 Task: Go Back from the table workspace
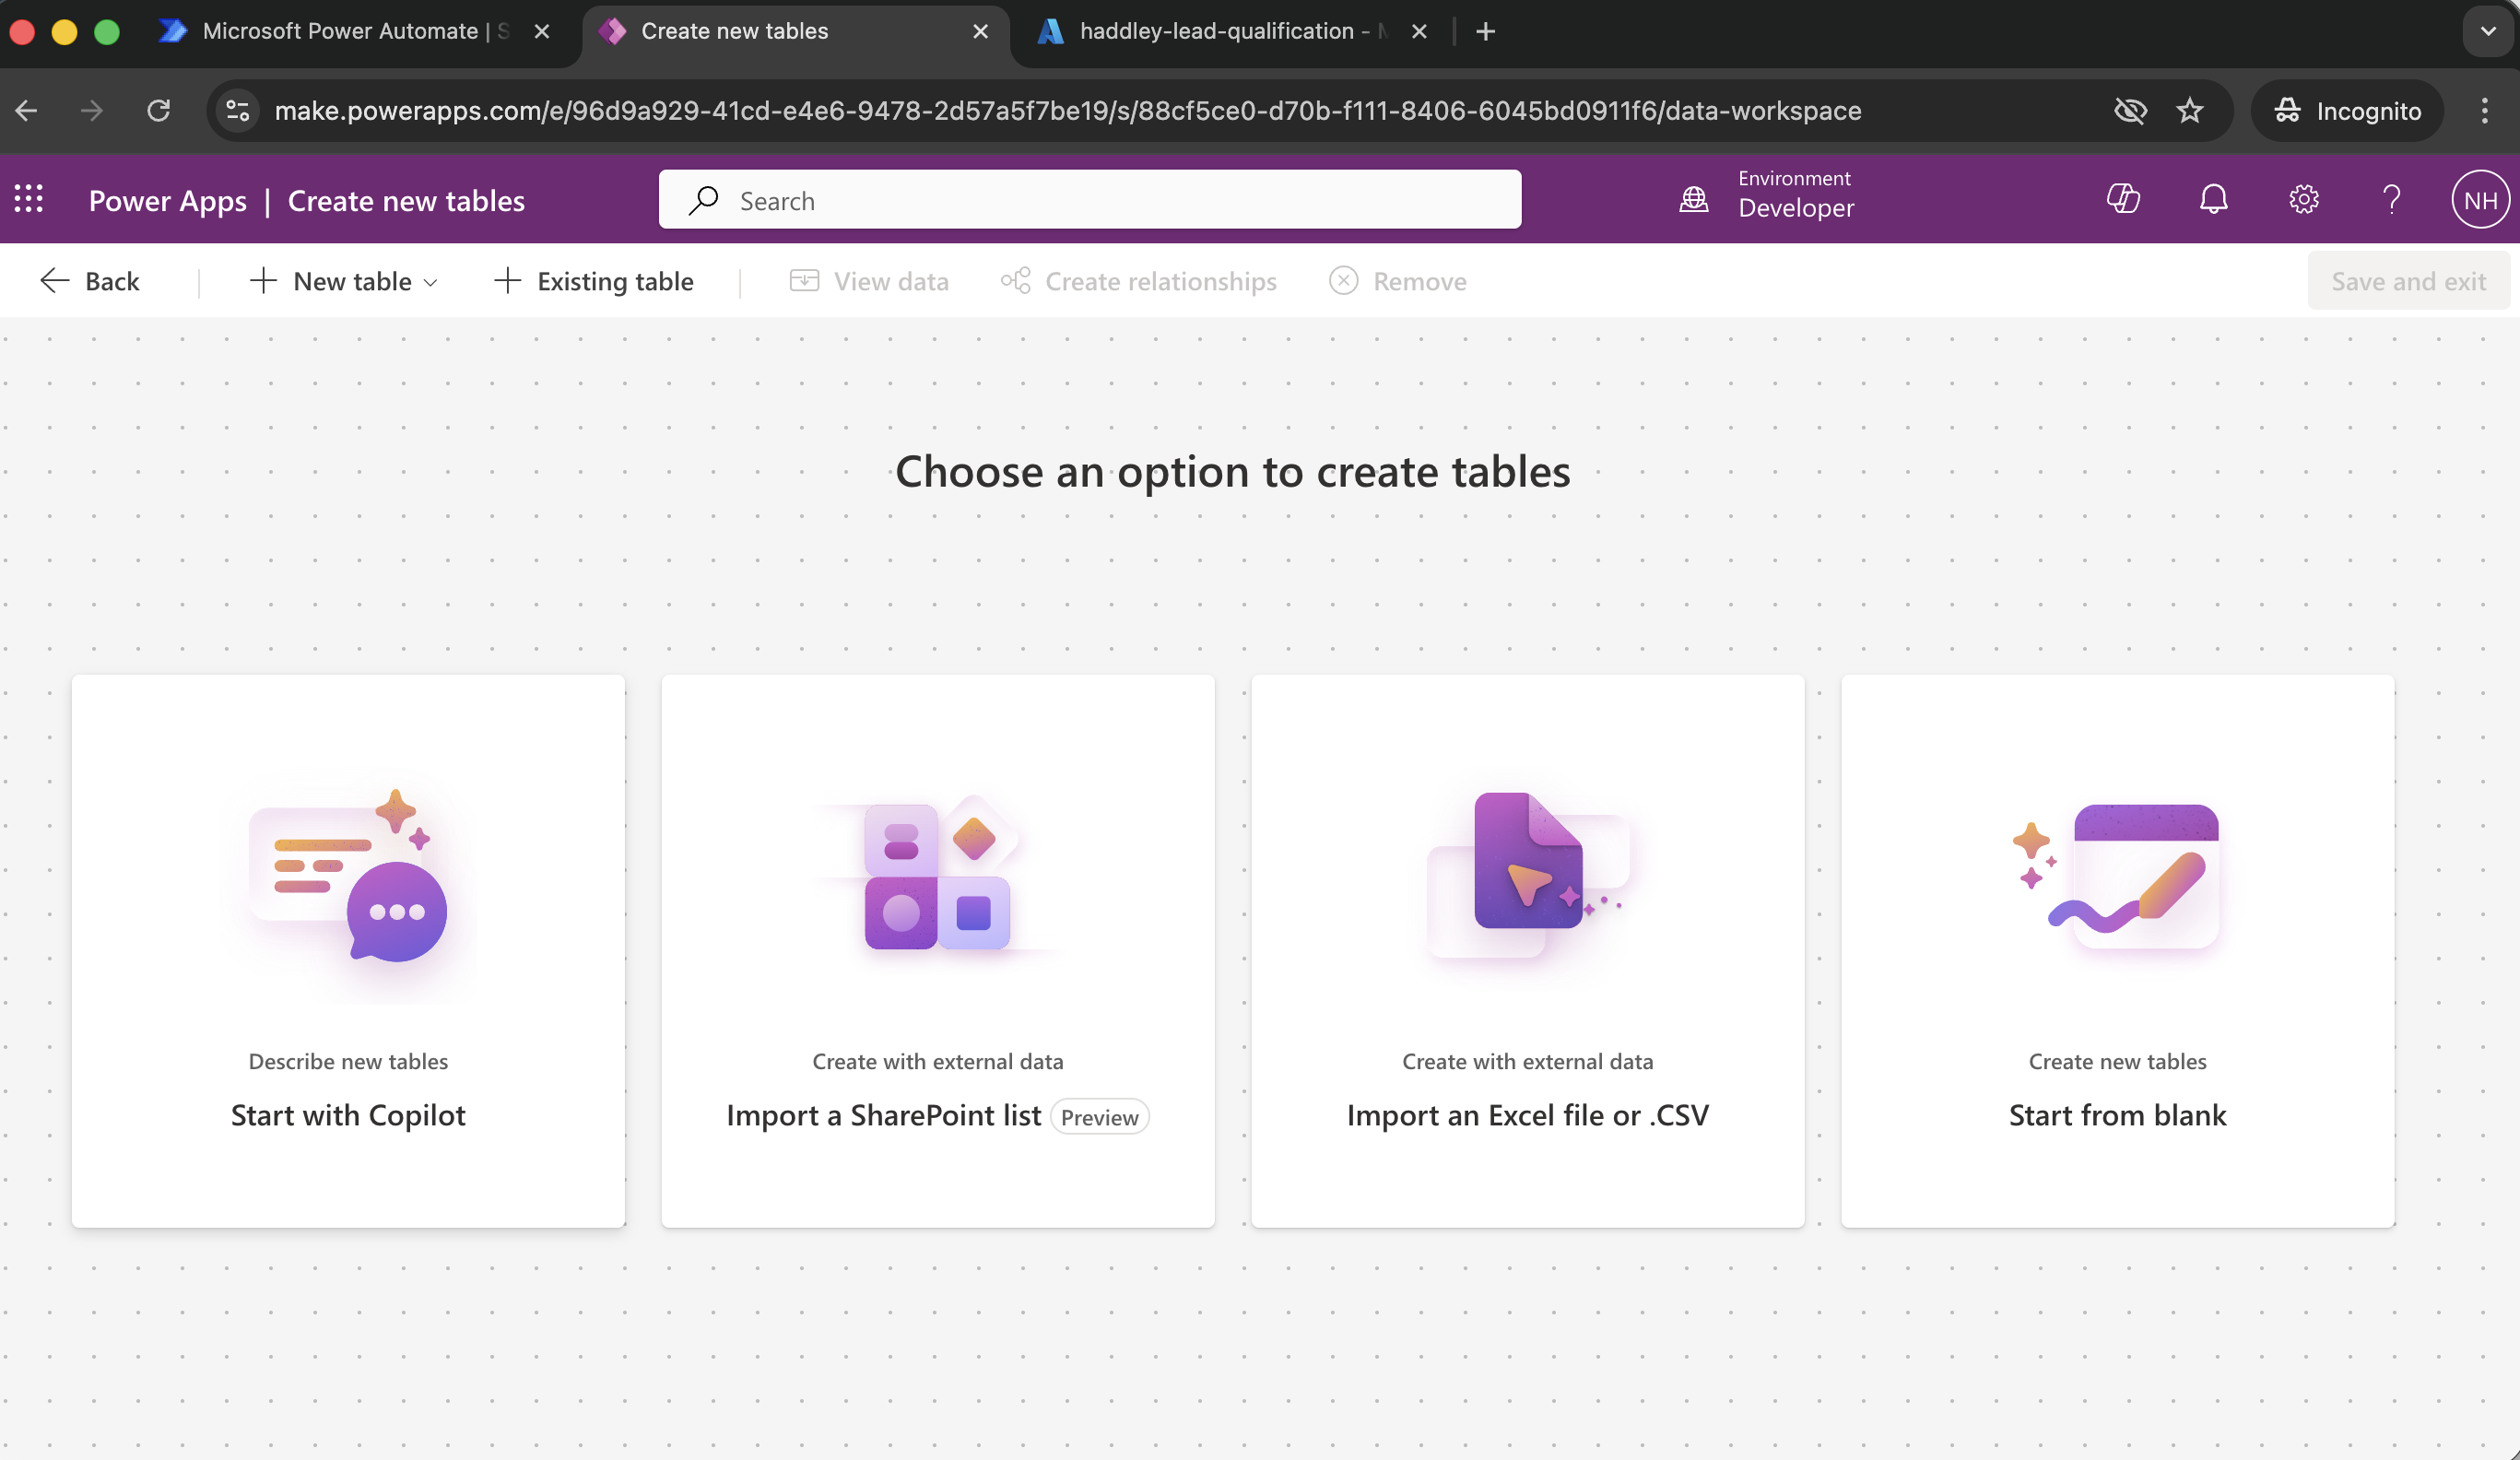point(90,281)
